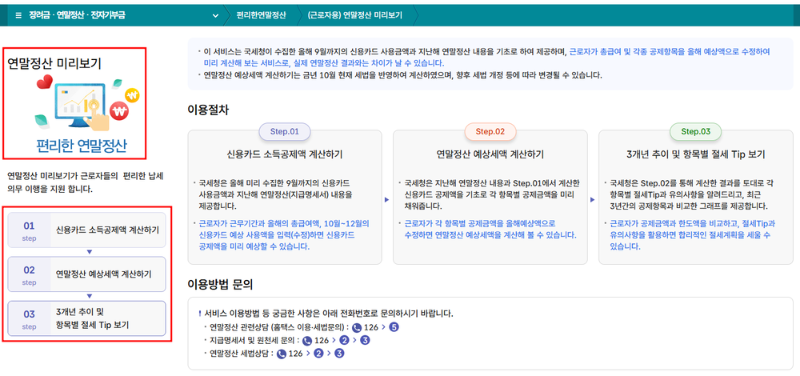Click the circled 3 icon in 지급명세서 및 원천세 row
Screen dimensions: 800x376
coord(365,340)
